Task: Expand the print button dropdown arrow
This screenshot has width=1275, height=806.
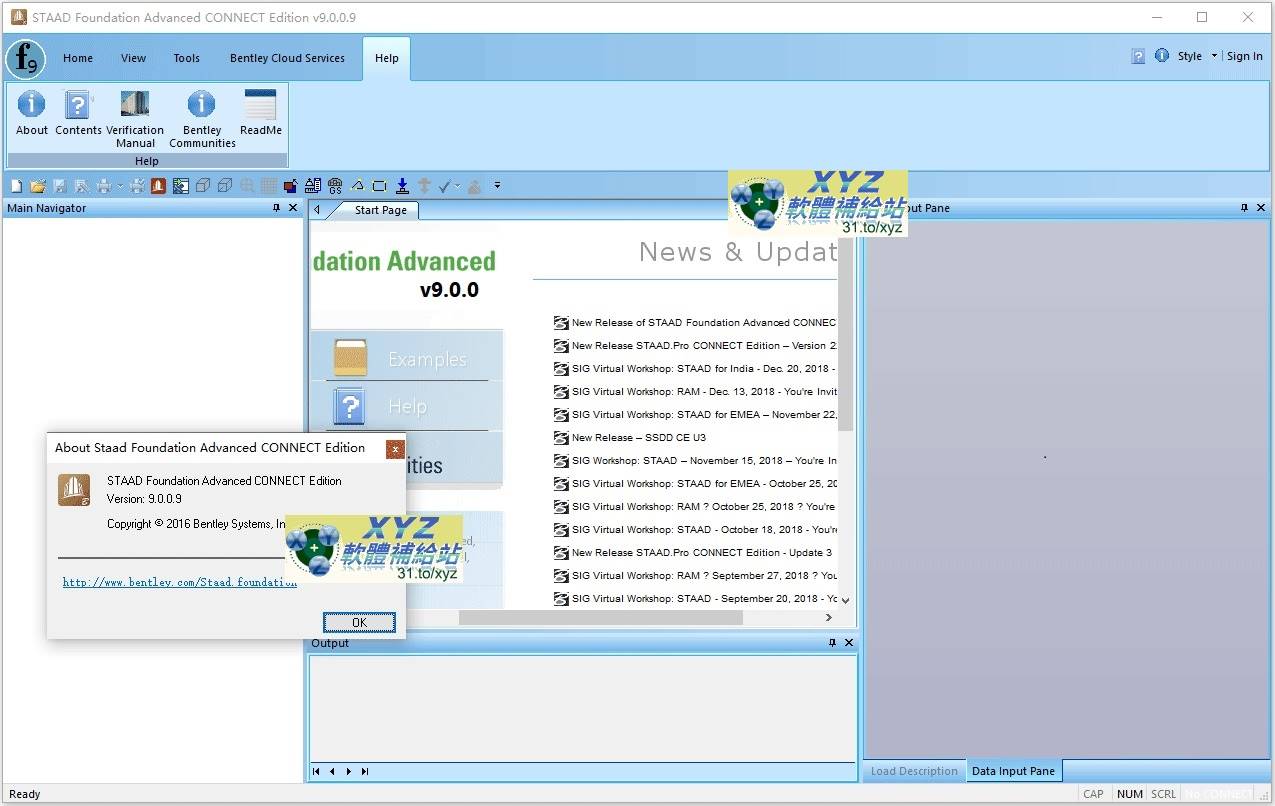Action: pyautogui.click(x=120, y=186)
